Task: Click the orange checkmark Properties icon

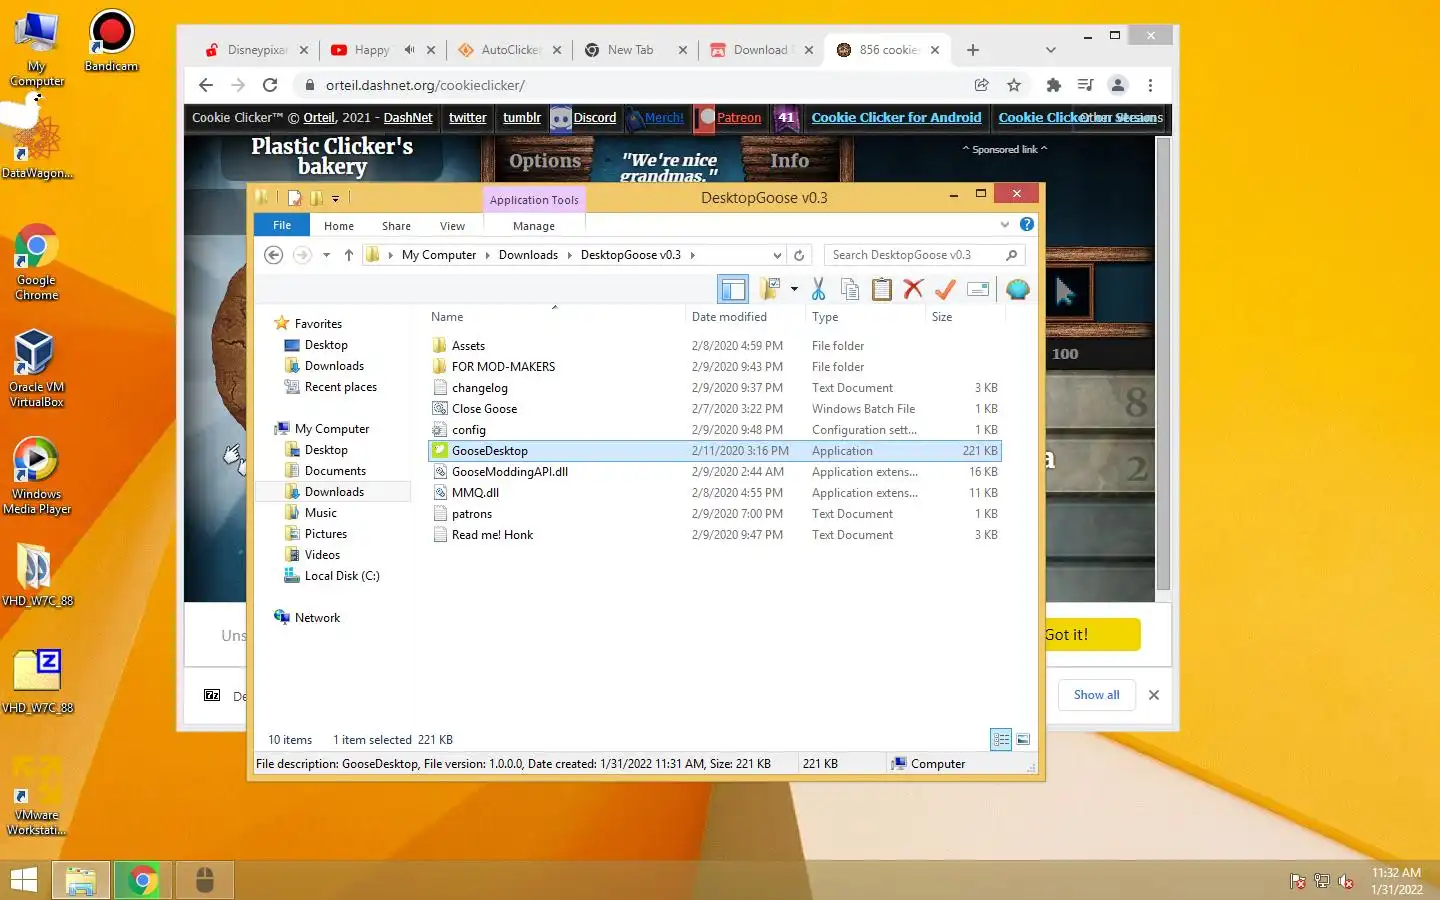Action: [945, 289]
